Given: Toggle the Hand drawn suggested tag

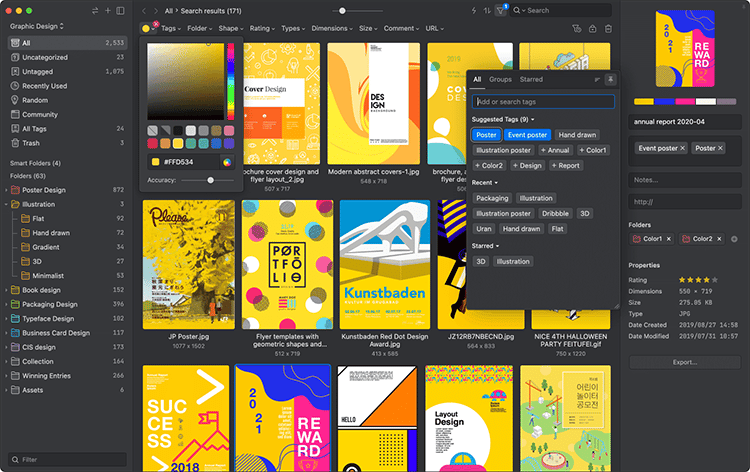Looking at the screenshot, I should pos(577,135).
